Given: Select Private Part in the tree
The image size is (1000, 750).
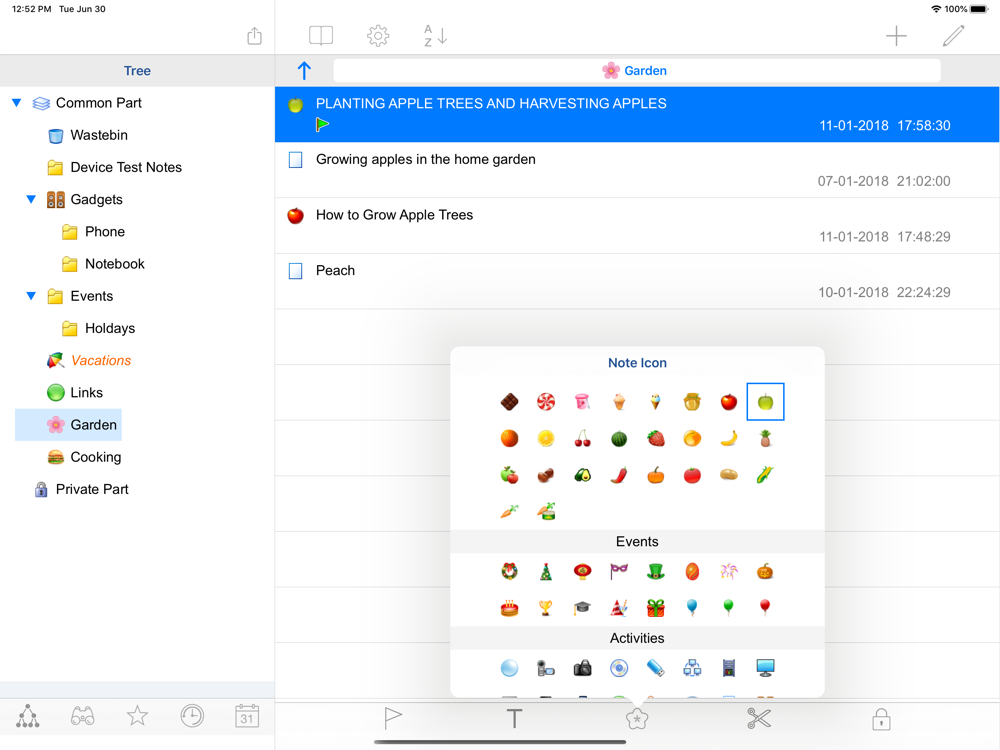Looking at the screenshot, I should (81, 489).
